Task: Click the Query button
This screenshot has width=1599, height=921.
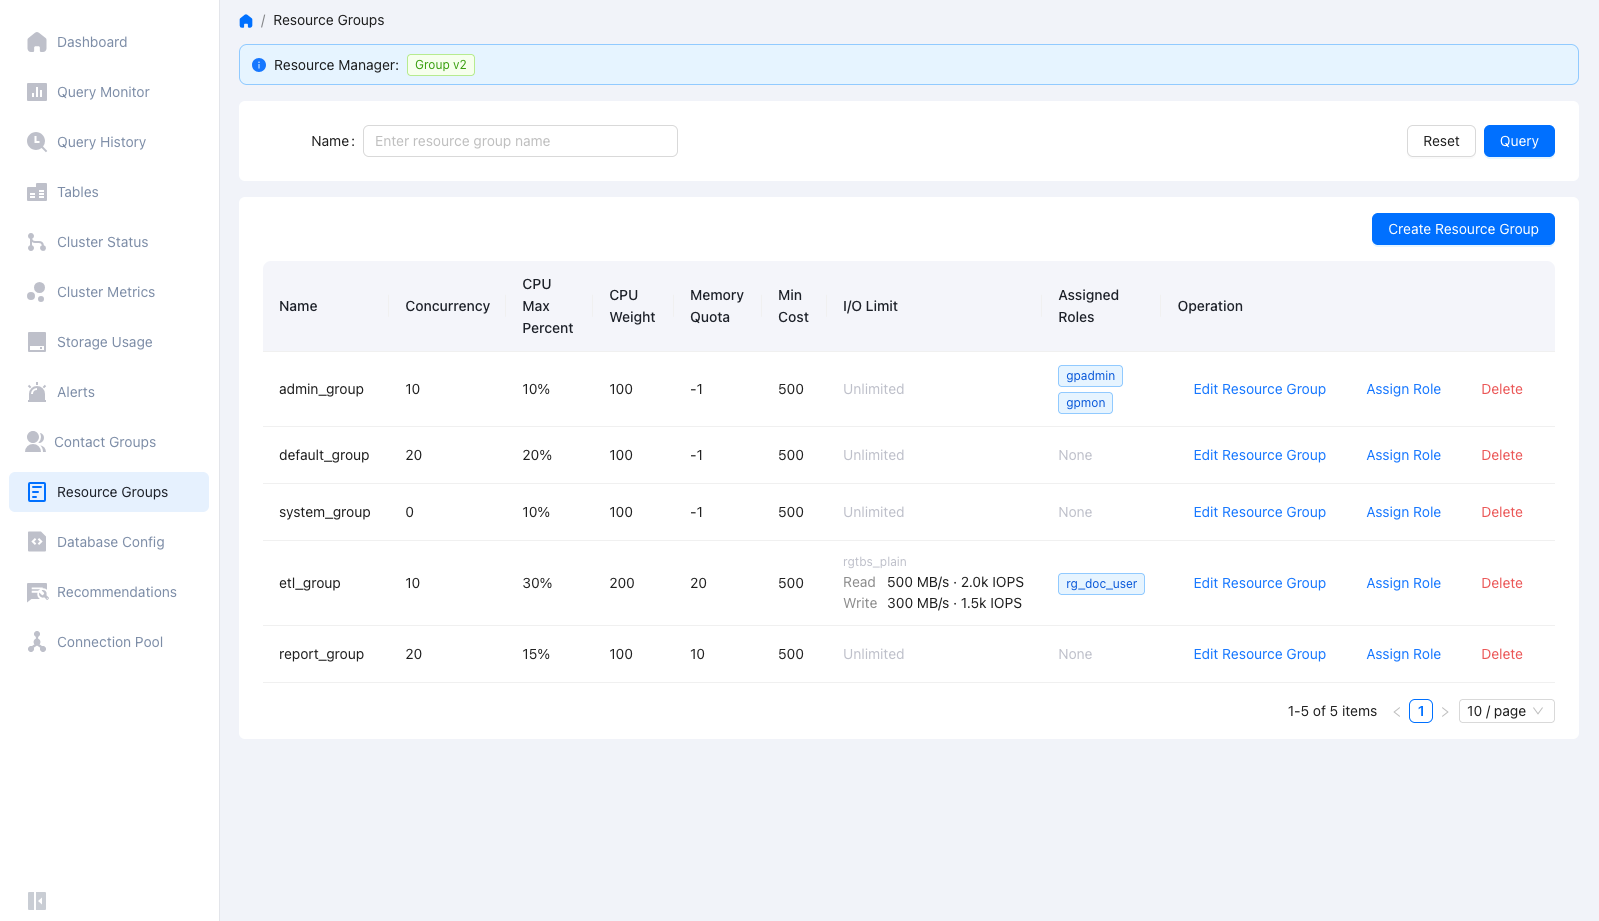Action: (1519, 141)
